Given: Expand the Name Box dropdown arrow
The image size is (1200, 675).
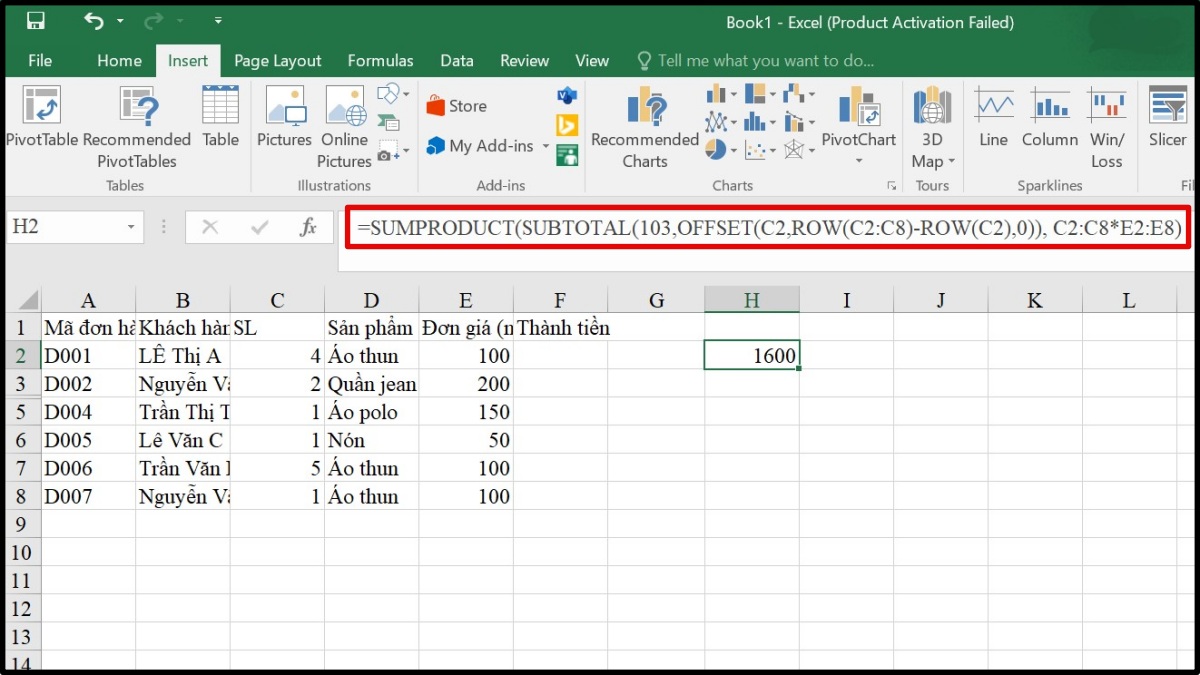Looking at the screenshot, I should click(131, 228).
